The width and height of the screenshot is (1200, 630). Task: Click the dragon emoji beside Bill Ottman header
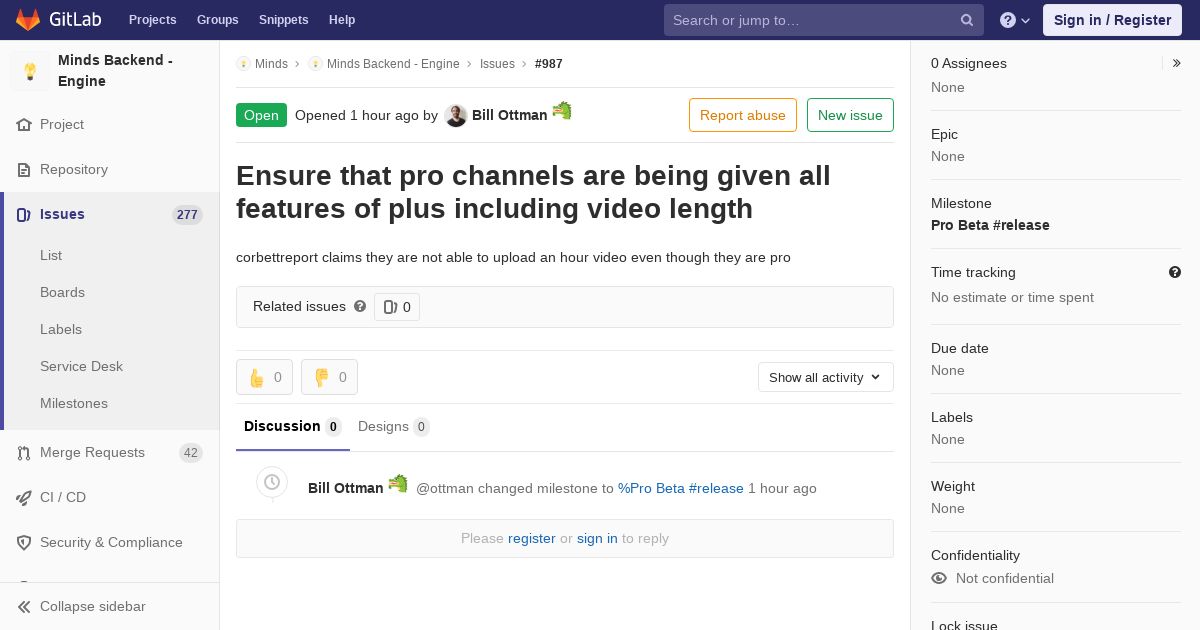562,110
